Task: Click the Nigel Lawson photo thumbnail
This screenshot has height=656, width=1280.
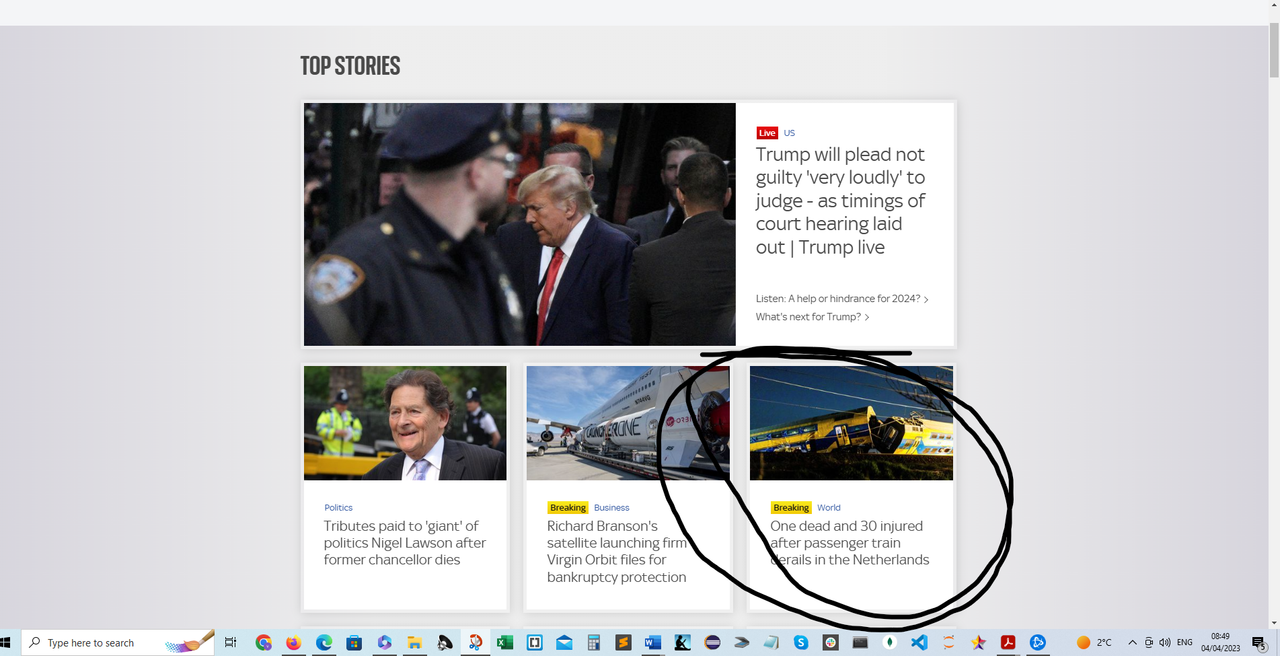Action: (x=405, y=423)
